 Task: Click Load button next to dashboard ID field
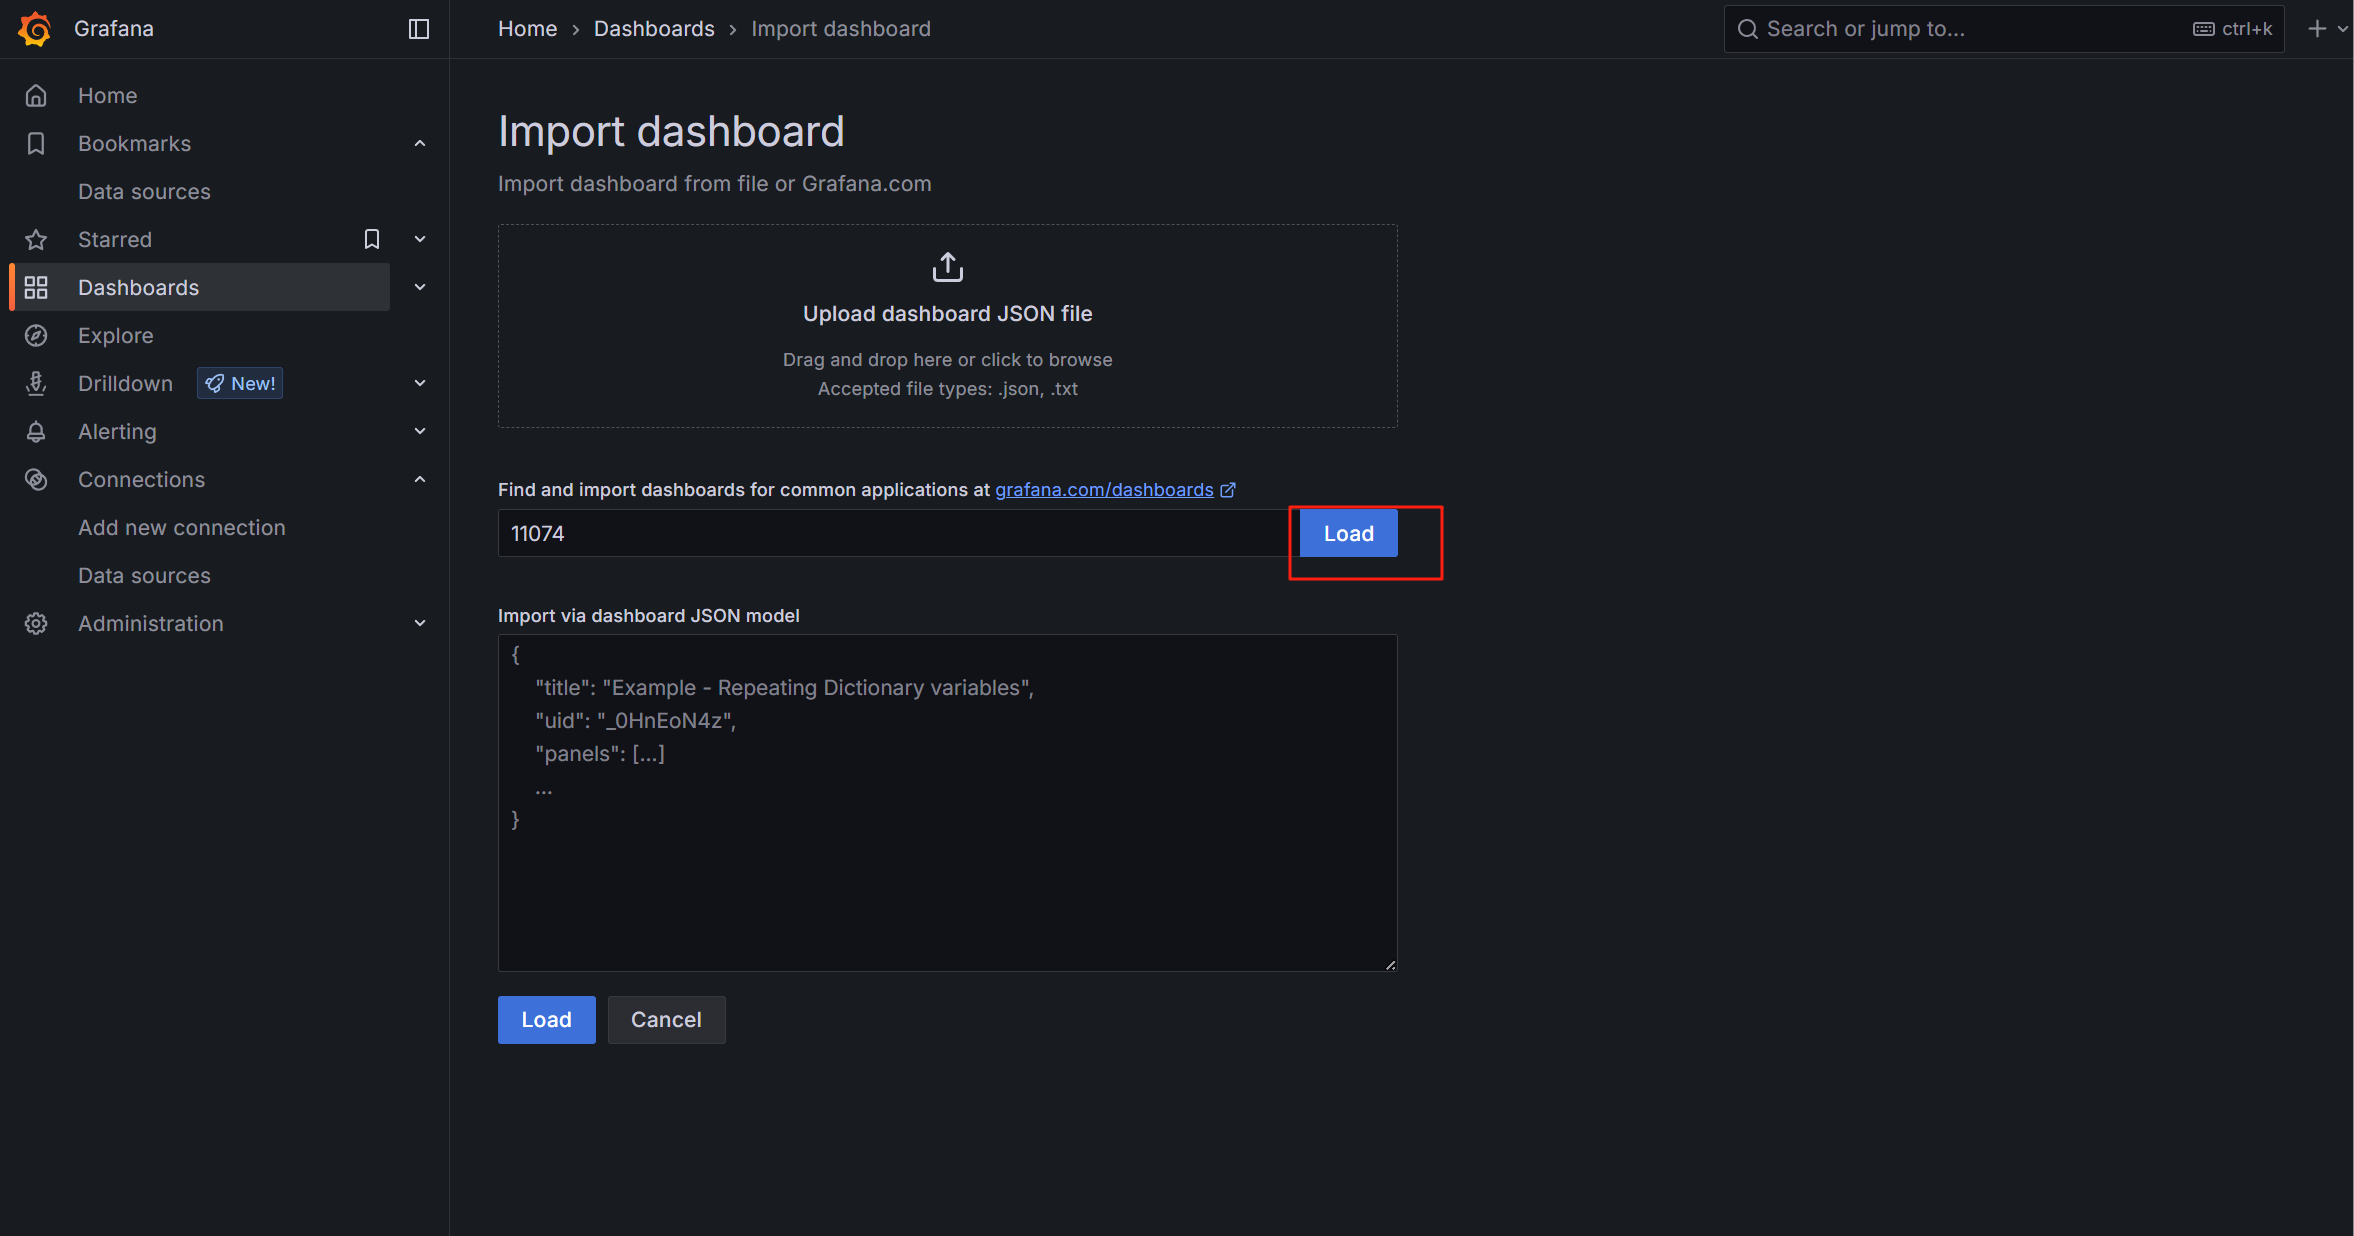click(1348, 534)
